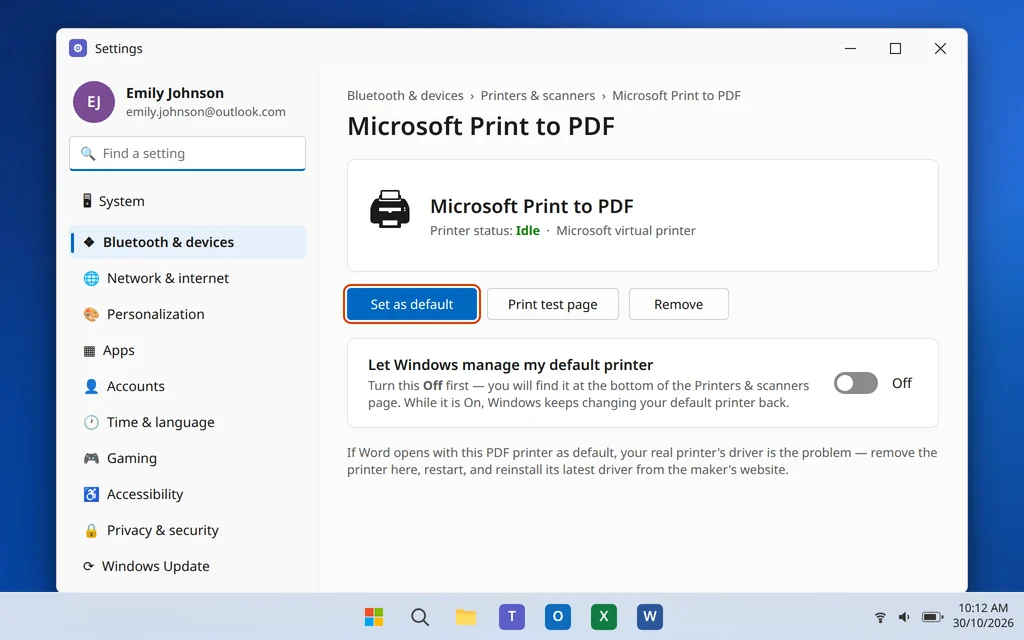The width and height of the screenshot is (1024, 640).
Task: Click emily.johnson@outlook.com email text
Action: pos(206,112)
